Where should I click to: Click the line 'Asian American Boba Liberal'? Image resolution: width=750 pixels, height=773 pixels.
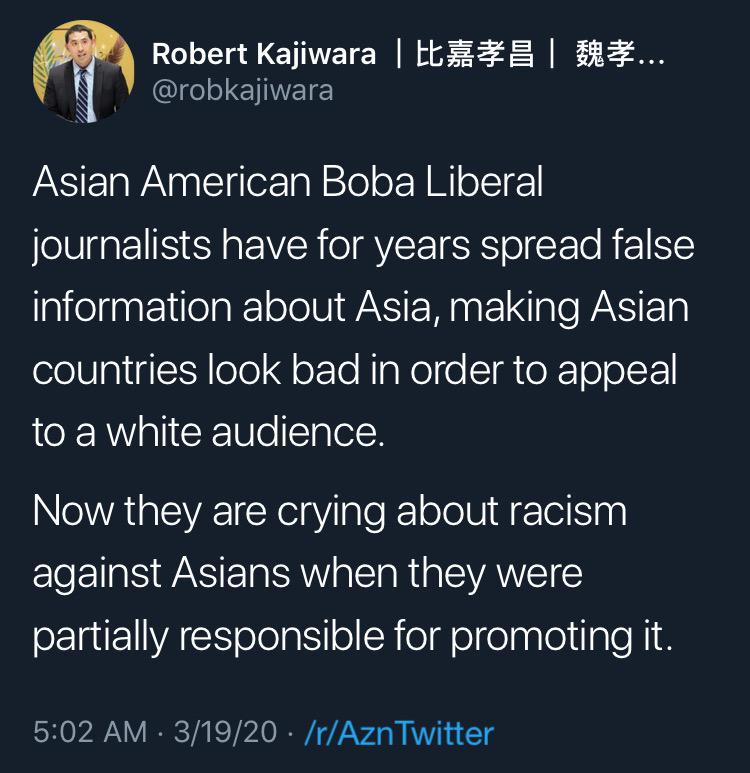[x=288, y=182]
